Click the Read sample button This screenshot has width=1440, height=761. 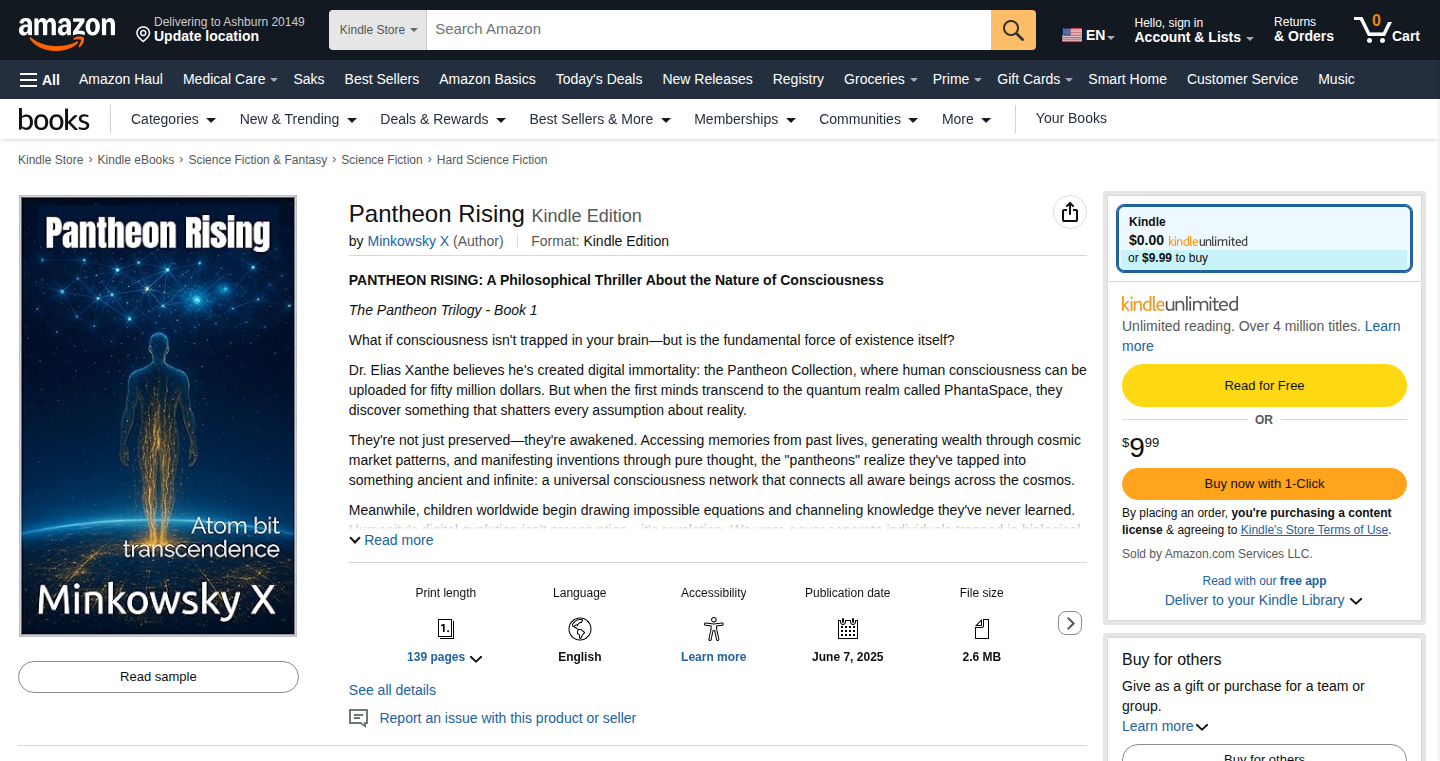point(158,677)
